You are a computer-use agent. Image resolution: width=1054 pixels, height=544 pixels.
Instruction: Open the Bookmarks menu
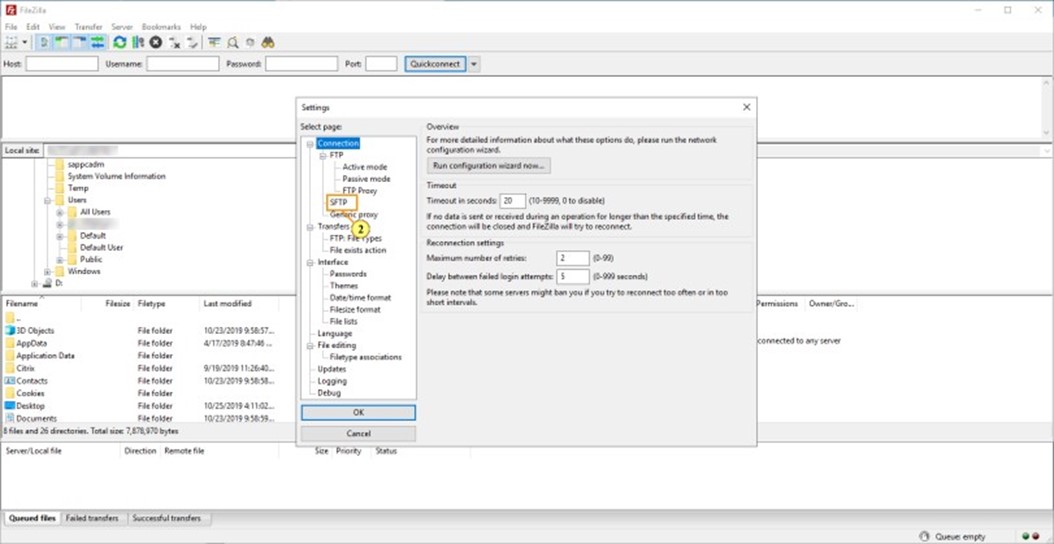pyautogui.click(x=161, y=27)
